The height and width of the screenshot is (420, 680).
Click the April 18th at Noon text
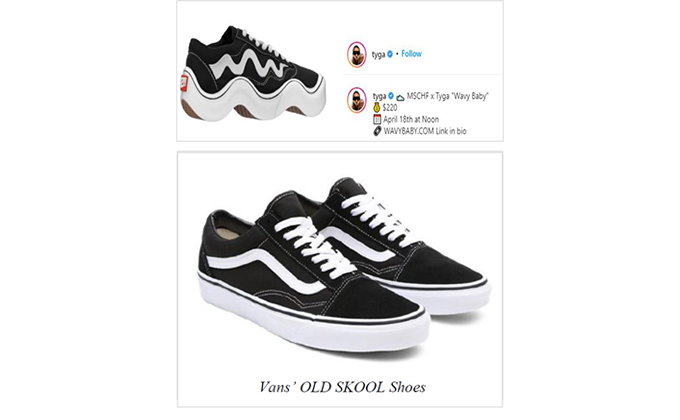pos(411,119)
